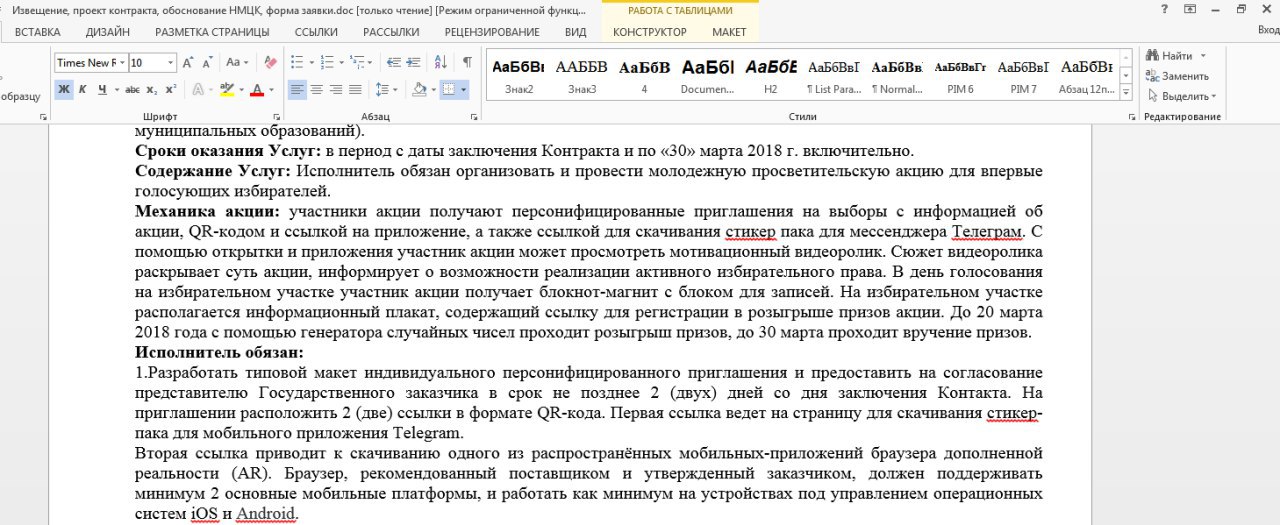The width and height of the screenshot is (1280, 525).
Task: Open the РЕЦЕНЗИРОВАНИЕ tab
Action: [492, 32]
